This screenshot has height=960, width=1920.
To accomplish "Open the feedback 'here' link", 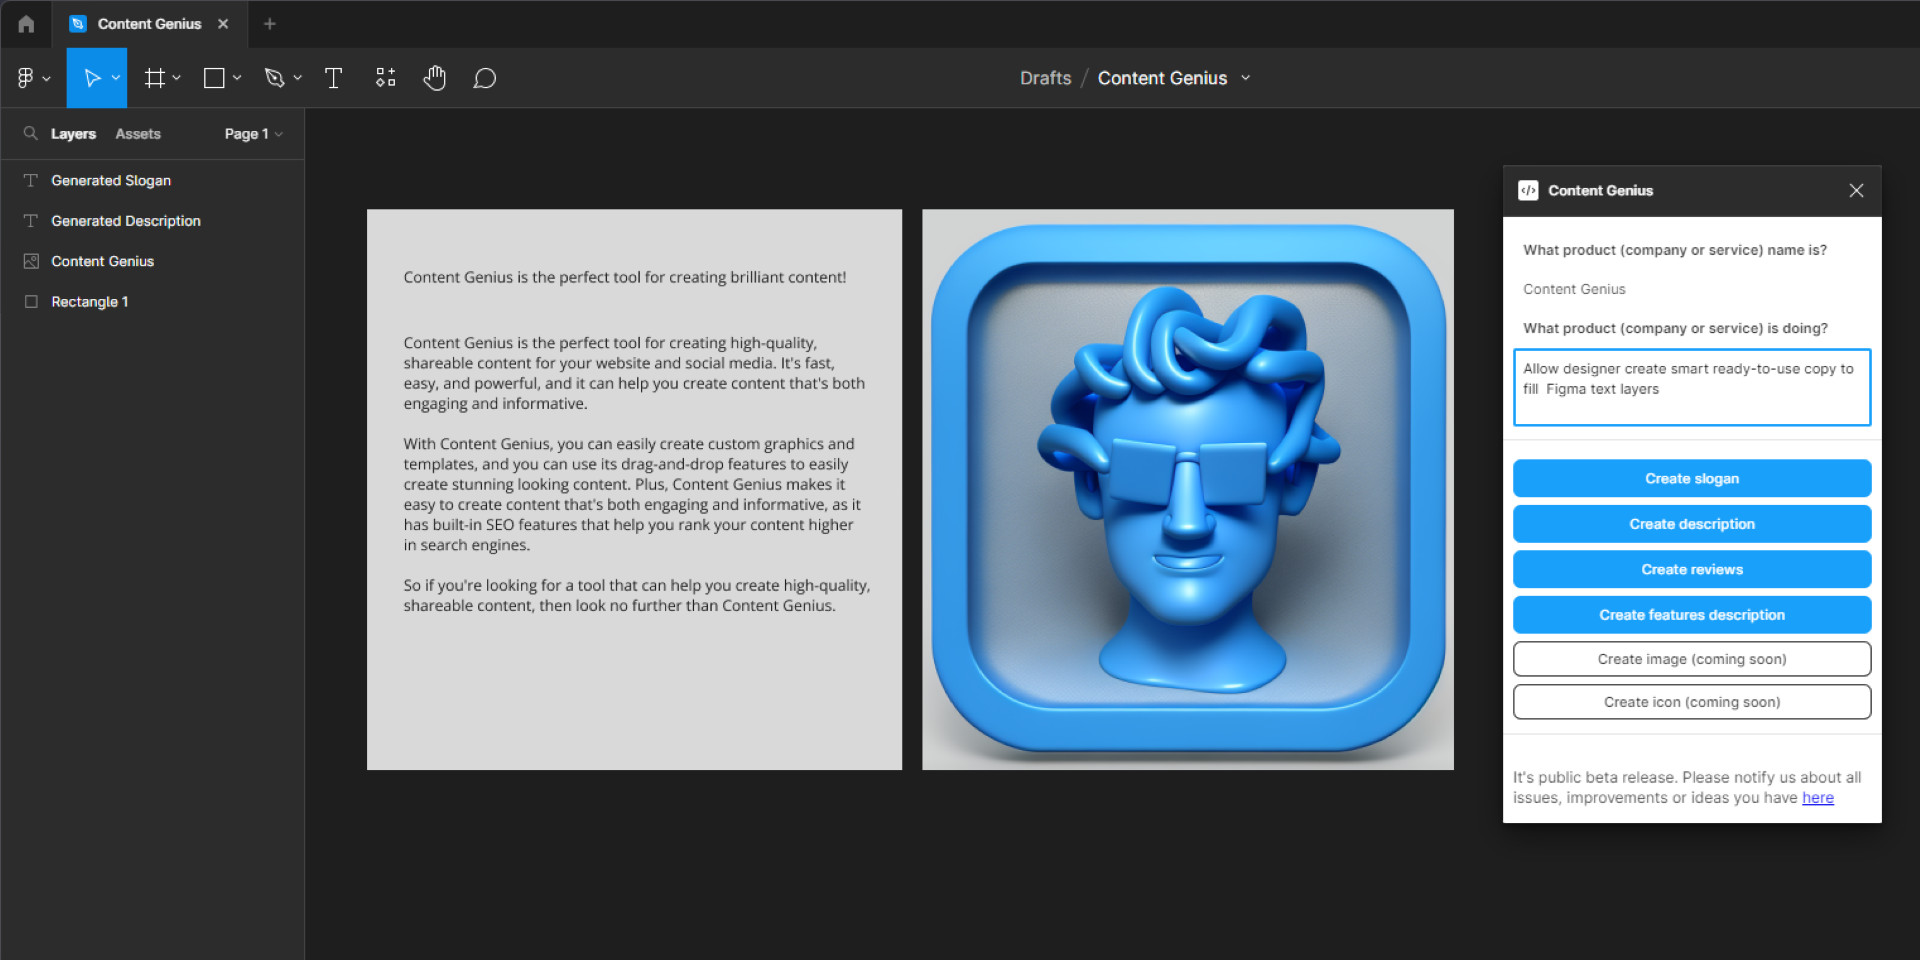I will pyautogui.click(x=1818, y=798).
